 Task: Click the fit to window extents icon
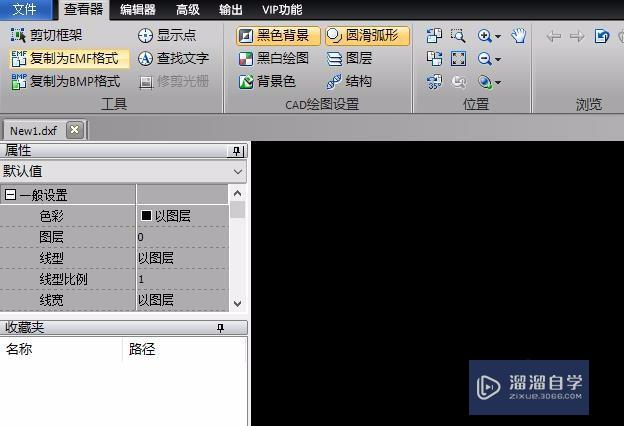pos(458,59)
